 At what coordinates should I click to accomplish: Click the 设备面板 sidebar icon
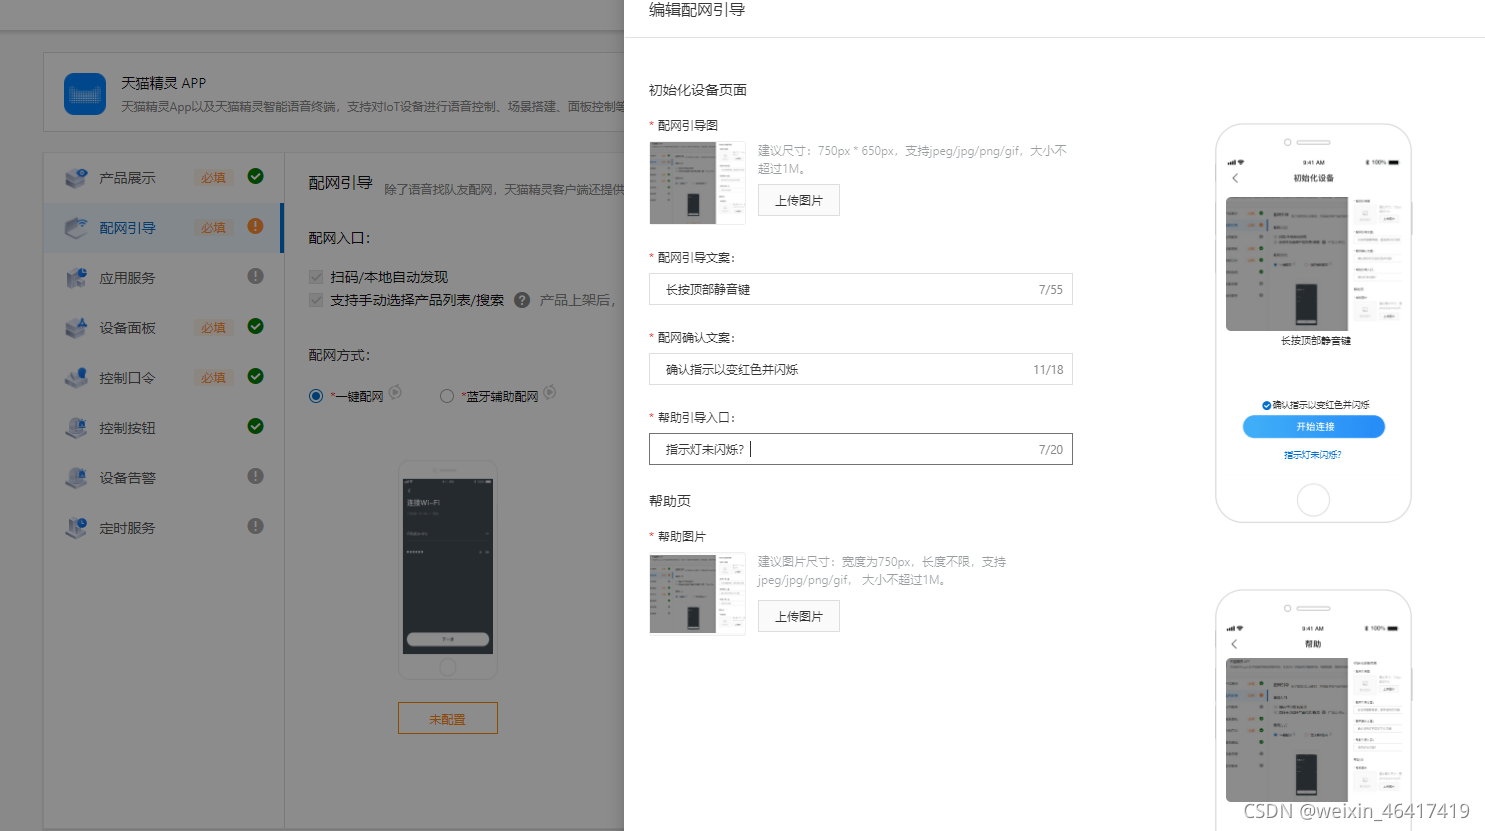76,328
